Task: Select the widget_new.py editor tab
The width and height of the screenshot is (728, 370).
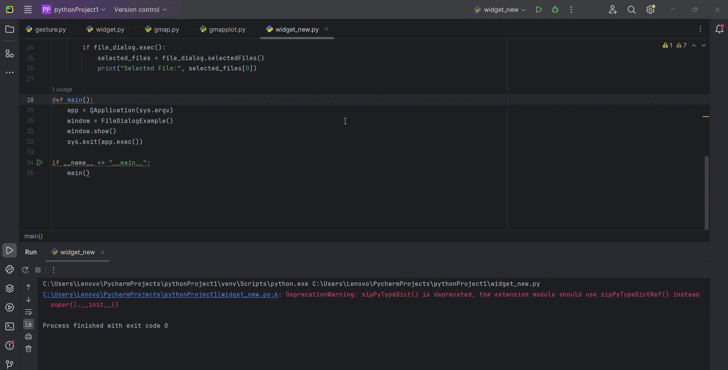Action: (x=297, y=29)
